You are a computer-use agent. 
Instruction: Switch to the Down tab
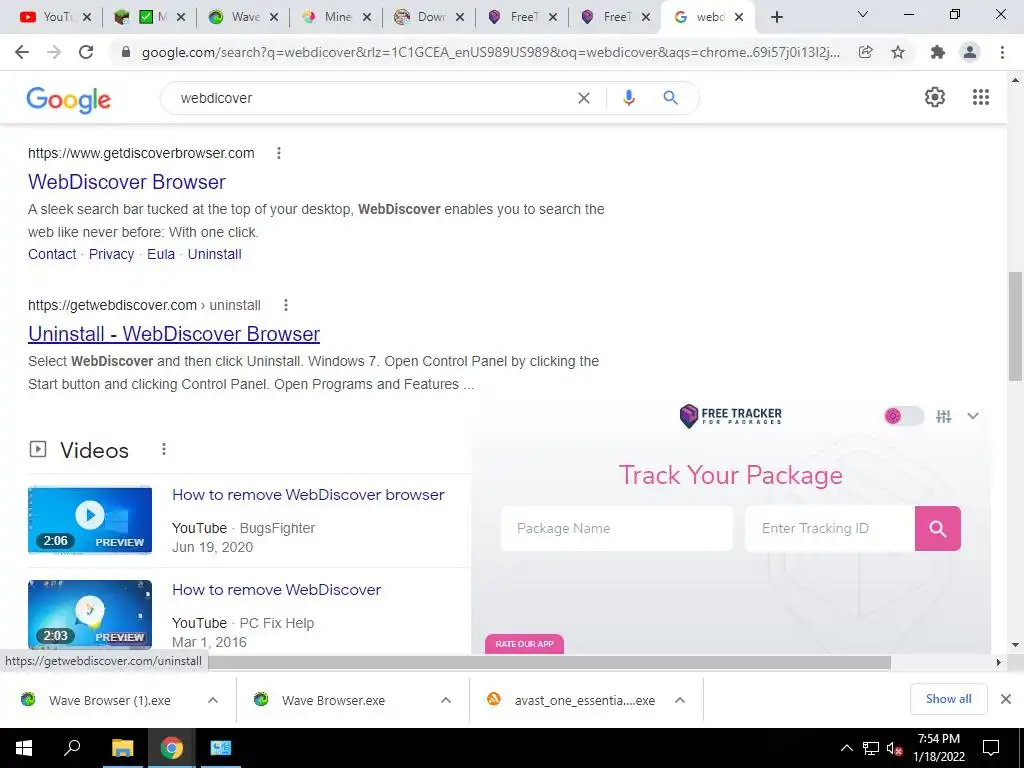(424, 17)
